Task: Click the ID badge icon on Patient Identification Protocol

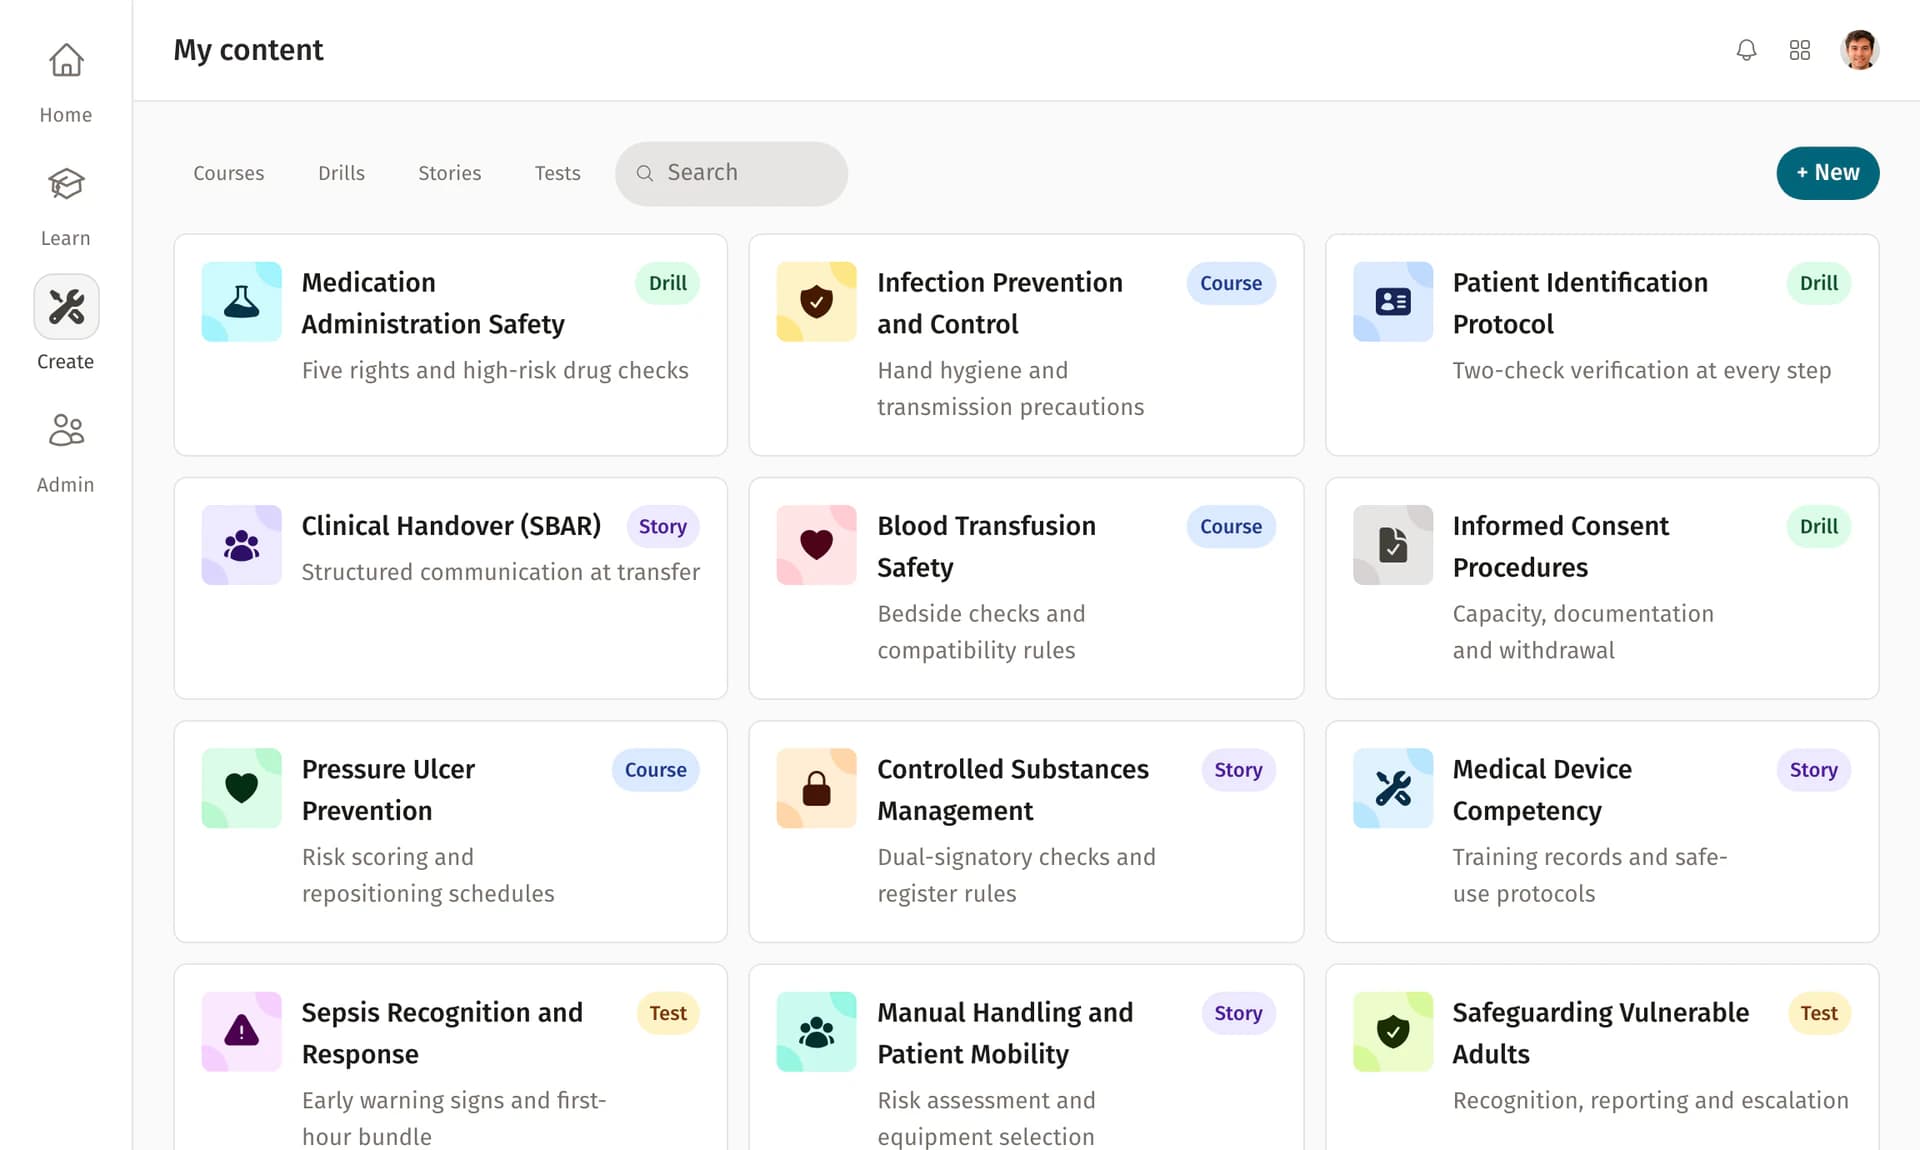Action: coord(1392,301)
